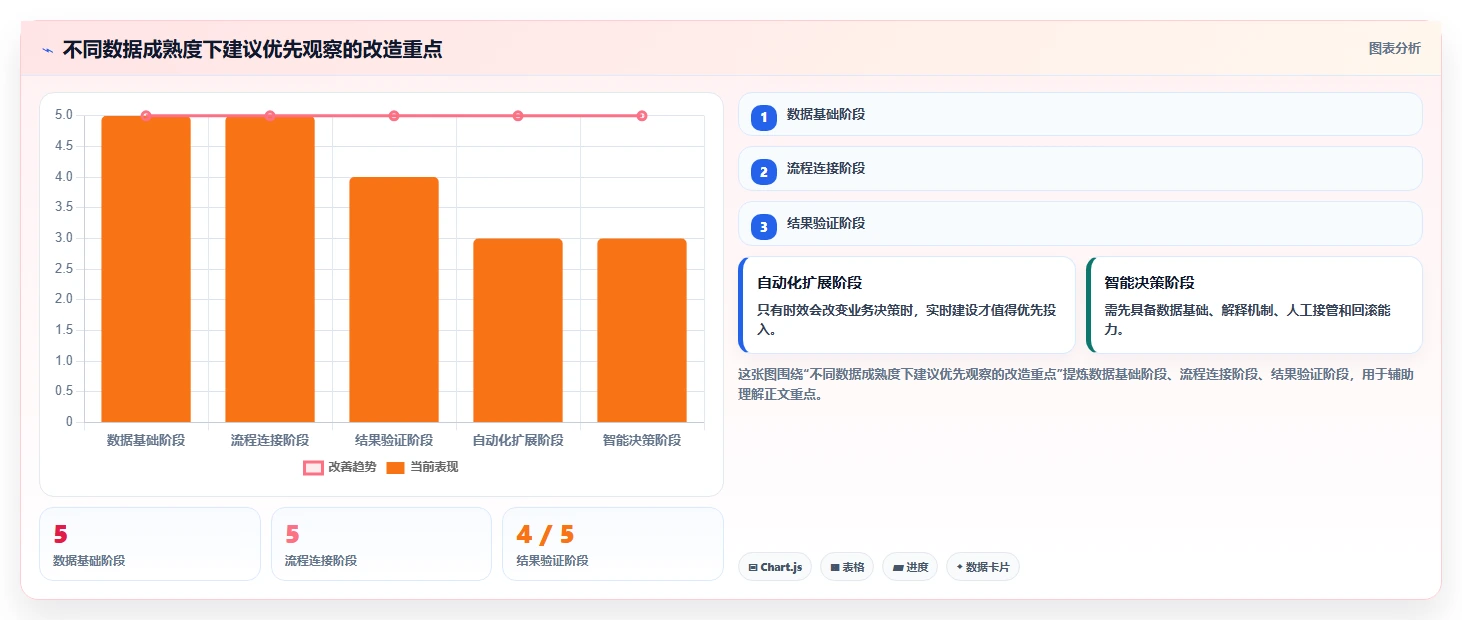Click the orange bar for 自动化扩展阶段
The image size is (1462, 620).
[518, 330]
